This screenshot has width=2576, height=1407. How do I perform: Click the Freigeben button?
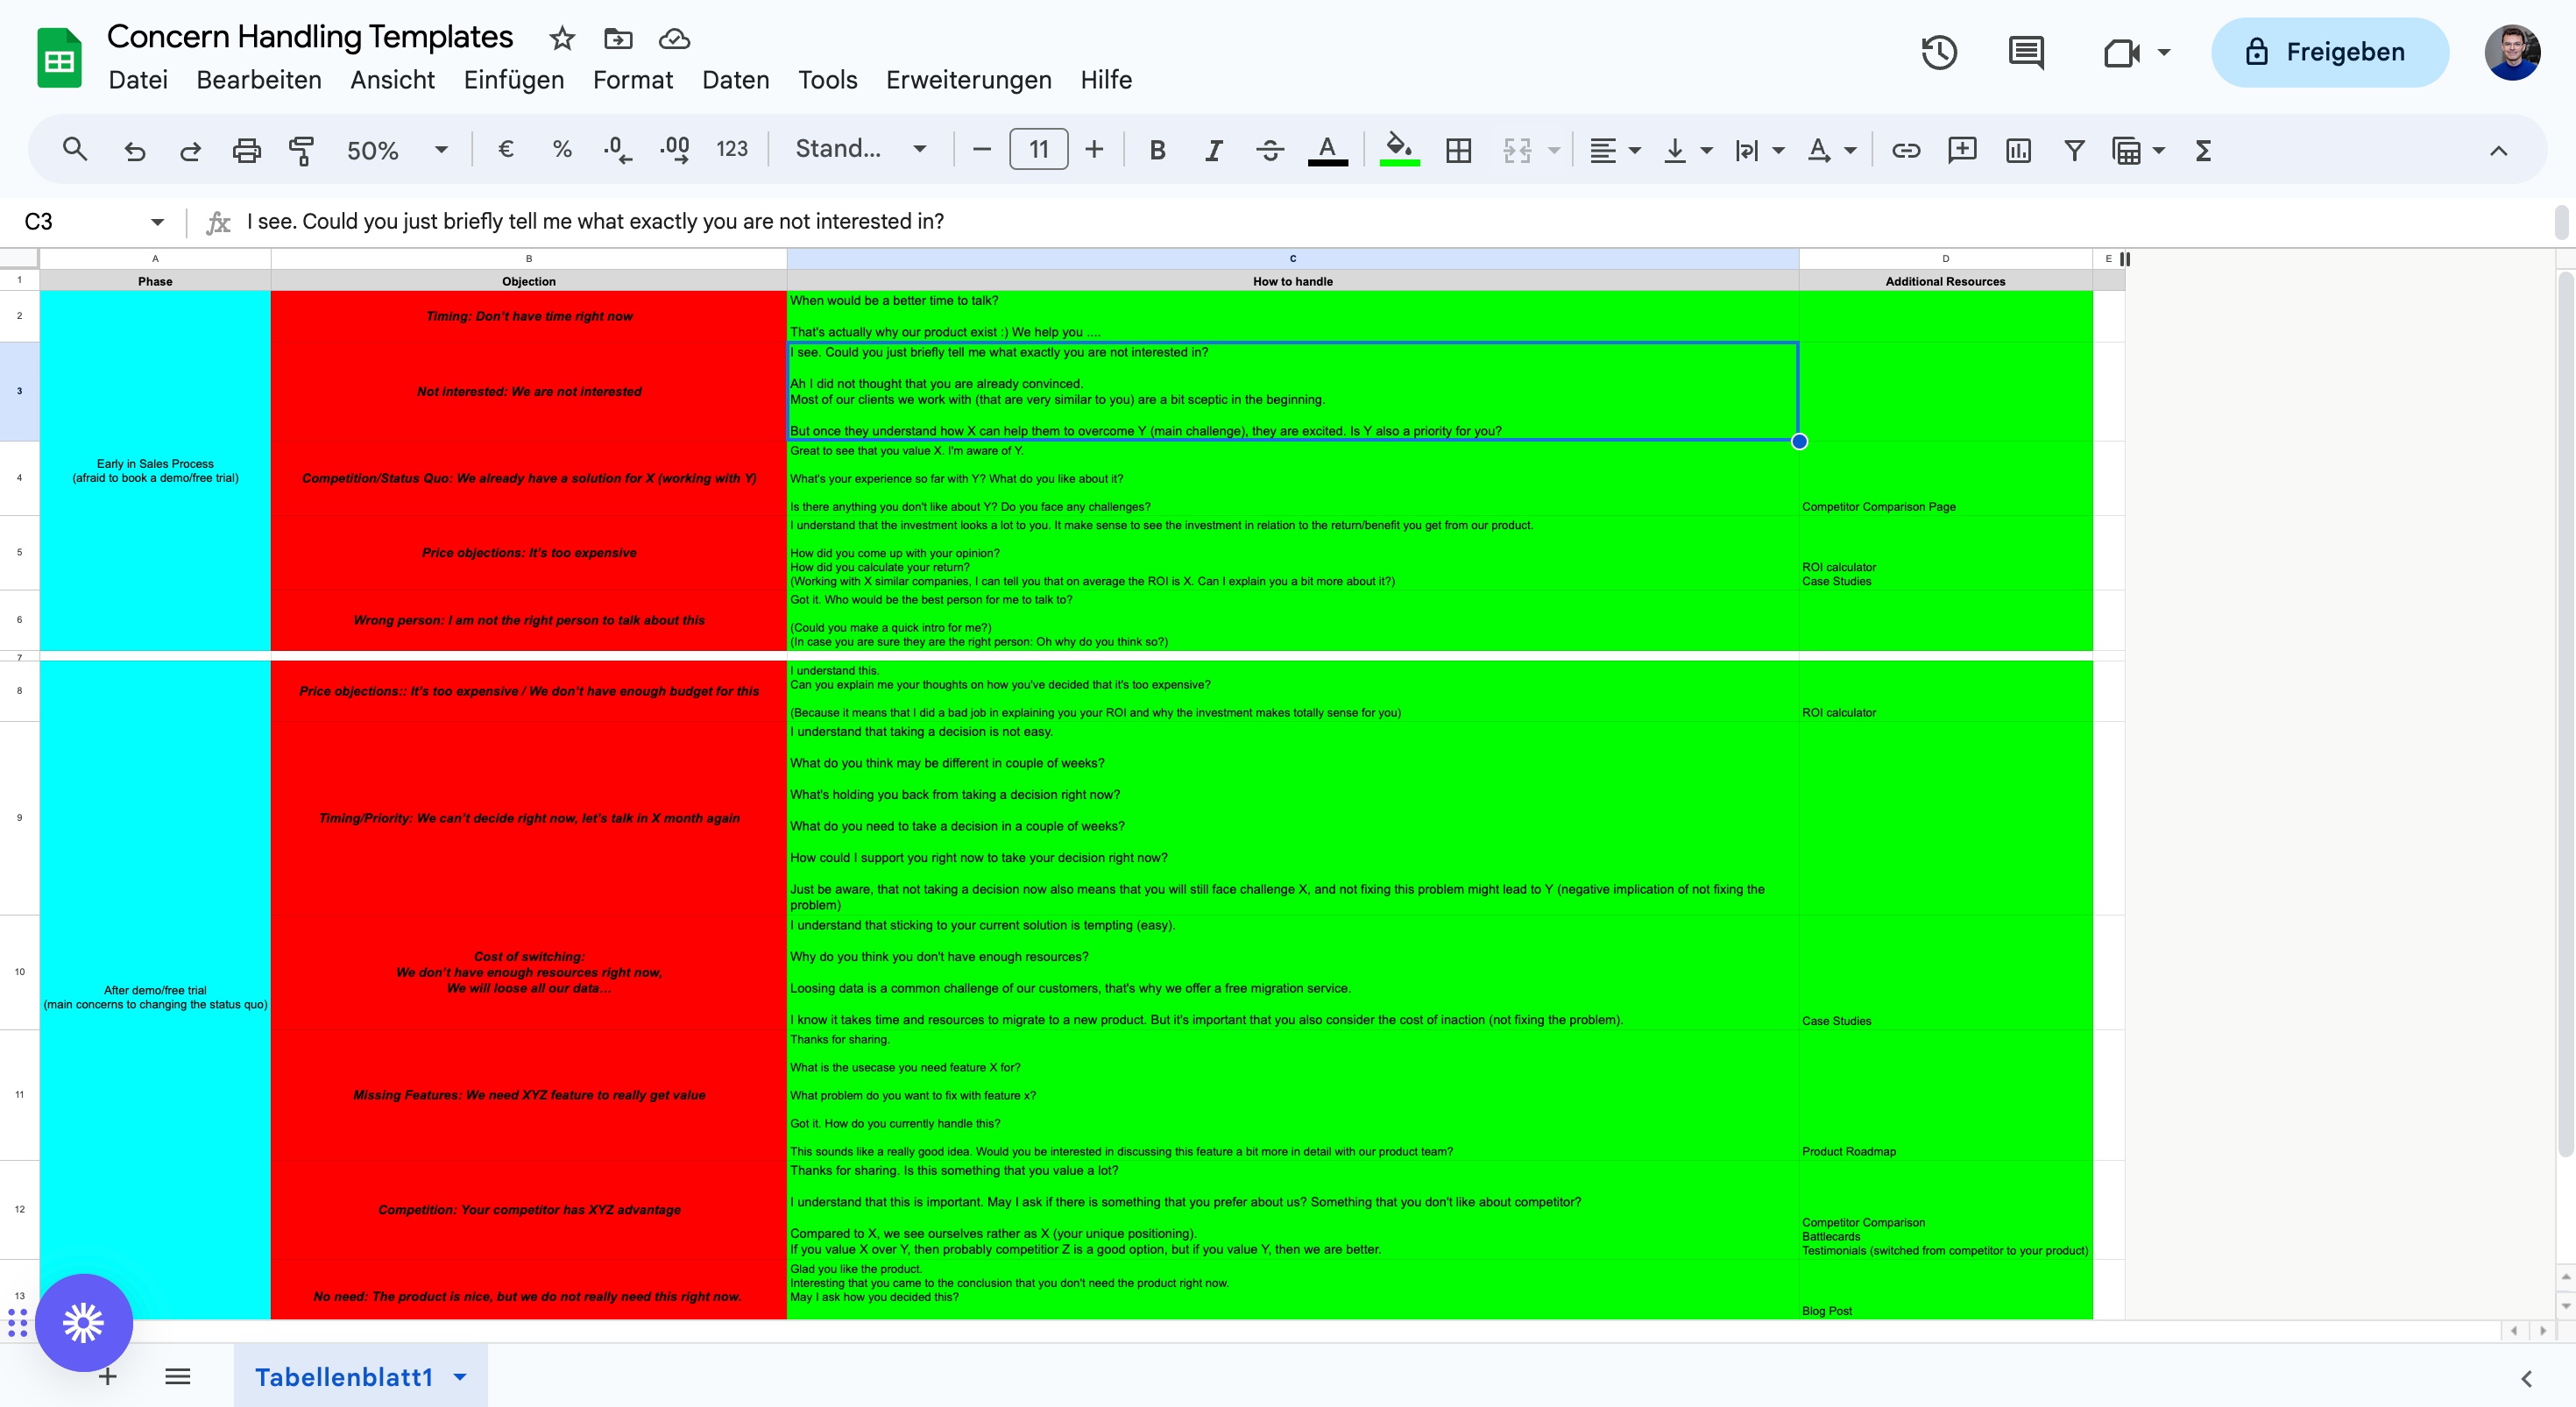[2330, 52]
